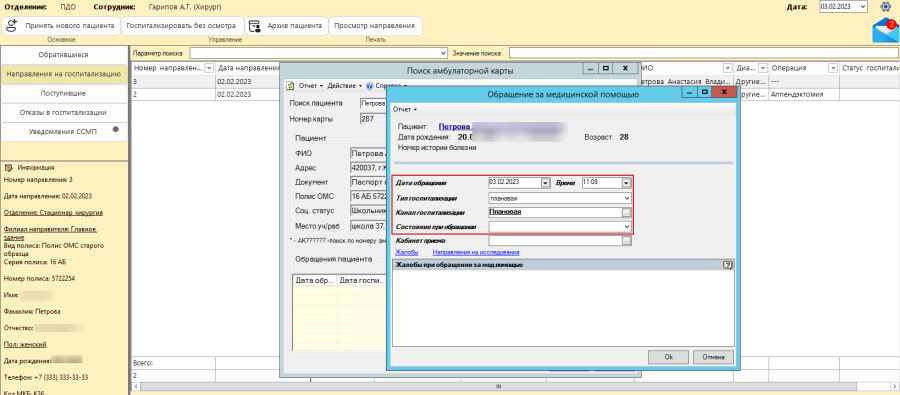Click the ellipsis button for 'Канал госпитализации'

pos(626,212)
